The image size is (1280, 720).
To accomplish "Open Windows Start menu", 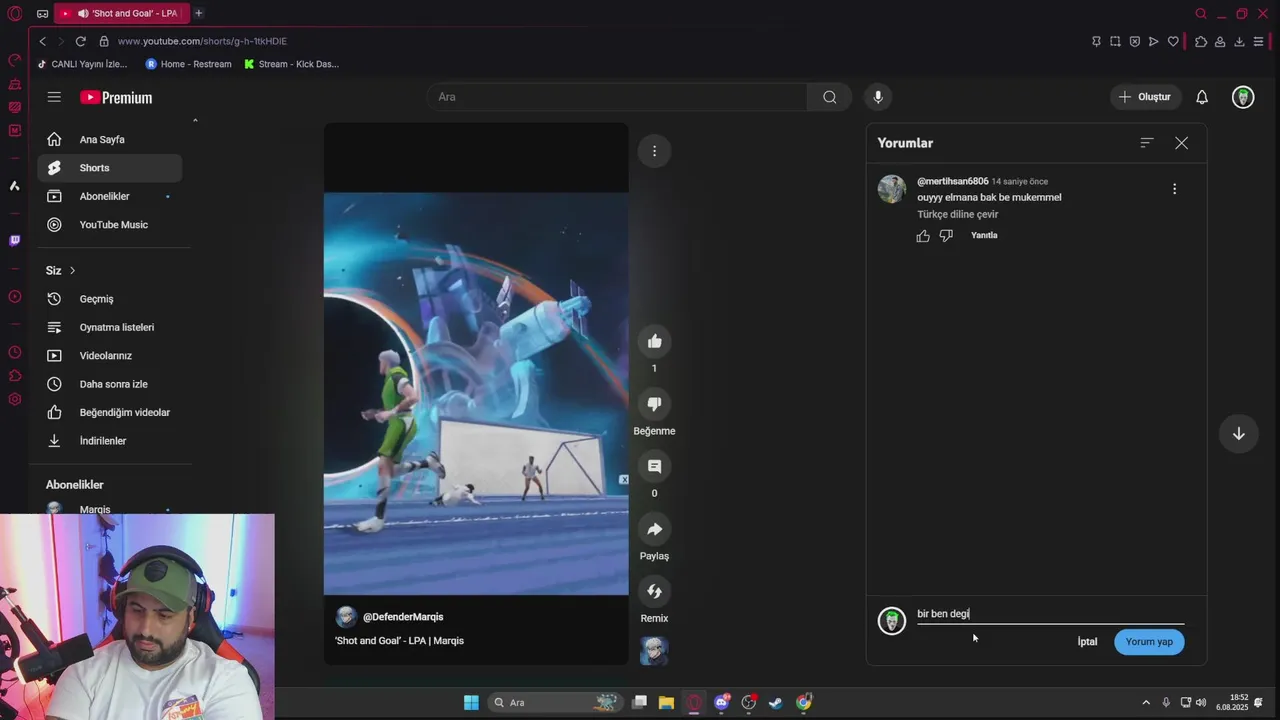I will point(471,702).
